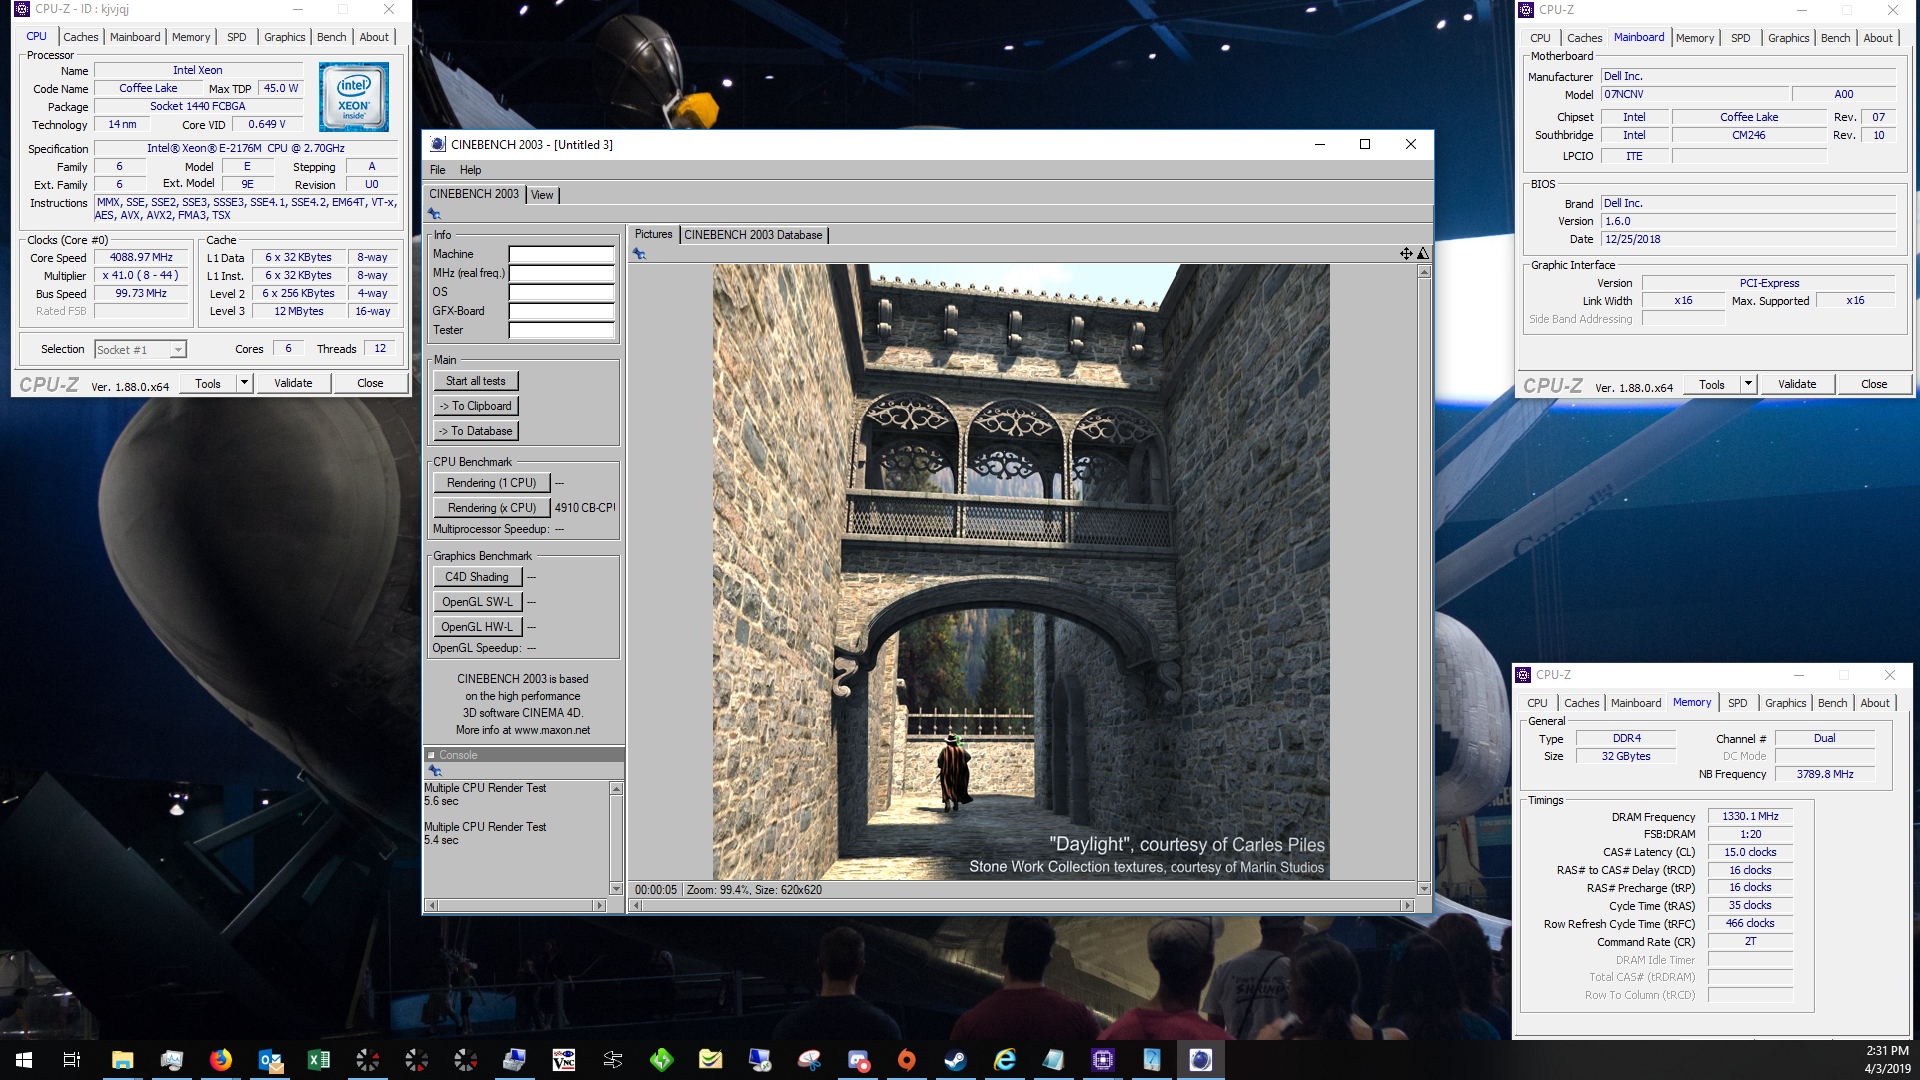Open Graphics tab in Mainboard CPU-Z window
The image size is (1920, 1080).
(1788, 38)
